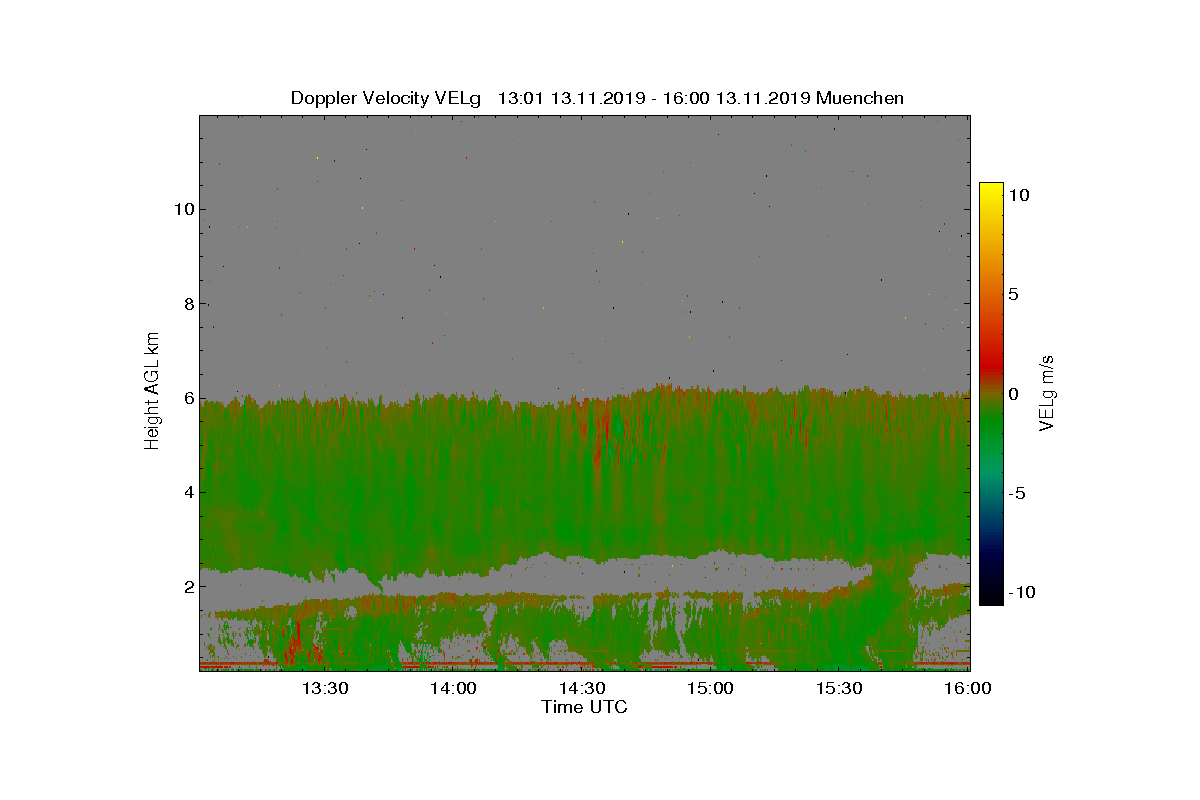
Task: Click the plot title 'Doppler Velocity VELg'
Action: pos(386,98)
